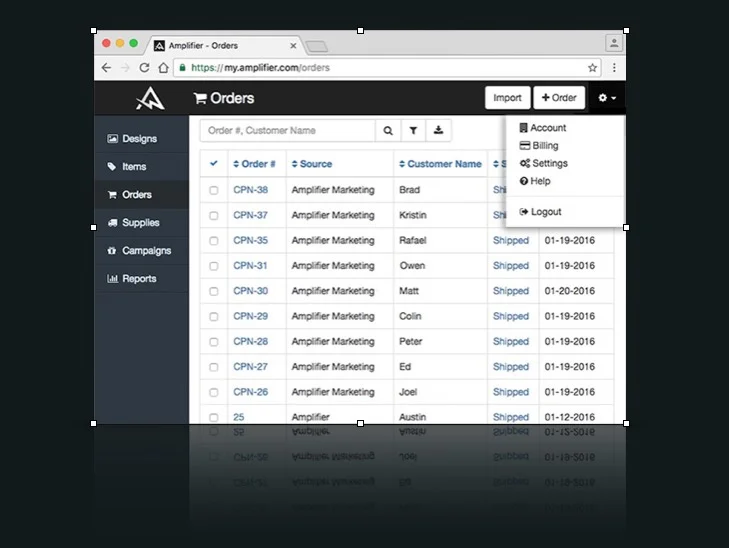729x548 pixels.
Task: Check the box for order CPN-28
Action: click(x=213, y=342)
